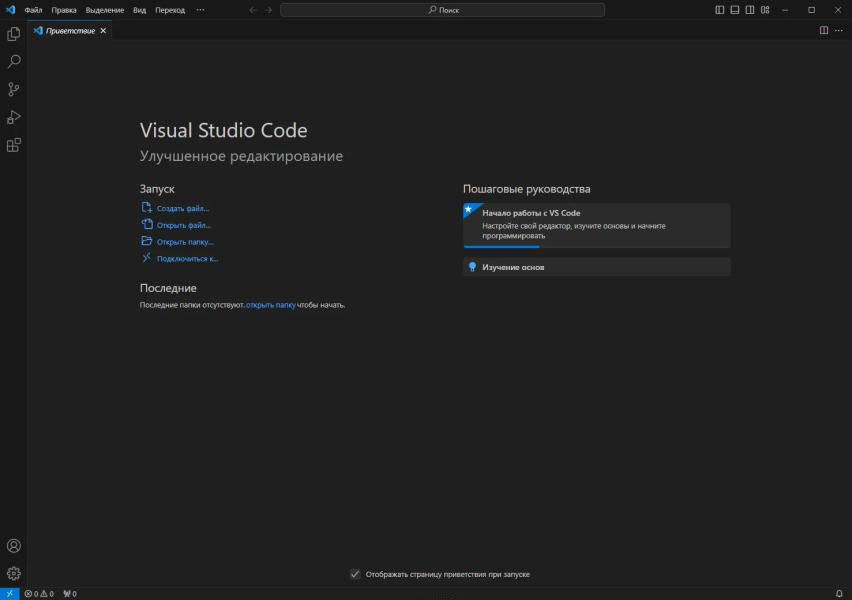Minimize the VS Code window
Viewport: 852px width, 600px height.
click(785, 10)
